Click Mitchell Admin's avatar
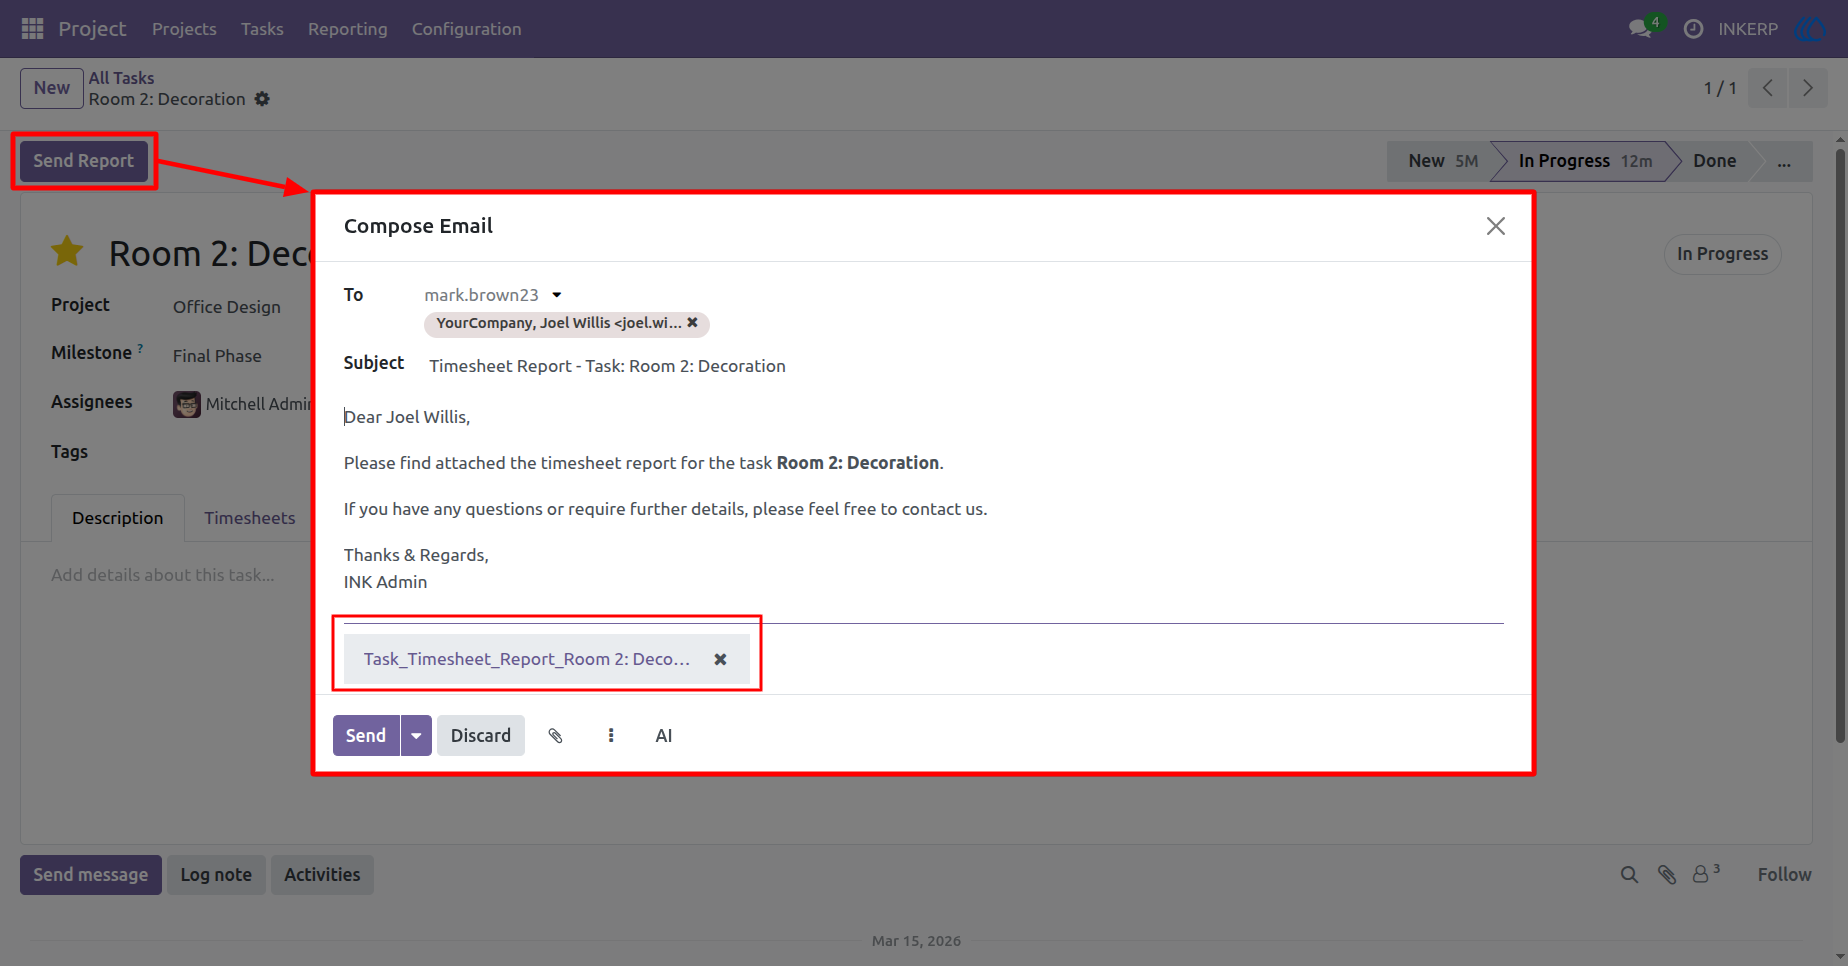1848x966 pixels. tap(187, 404)
